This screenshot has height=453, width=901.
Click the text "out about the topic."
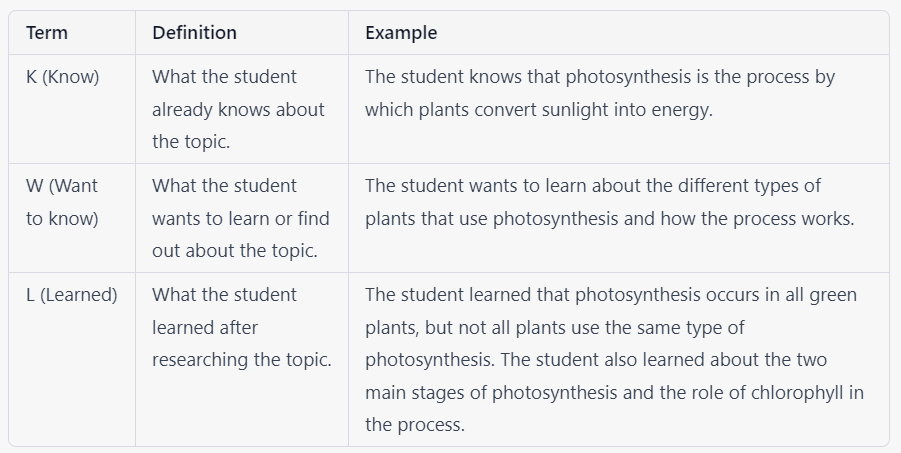click(x=235, y=251)
